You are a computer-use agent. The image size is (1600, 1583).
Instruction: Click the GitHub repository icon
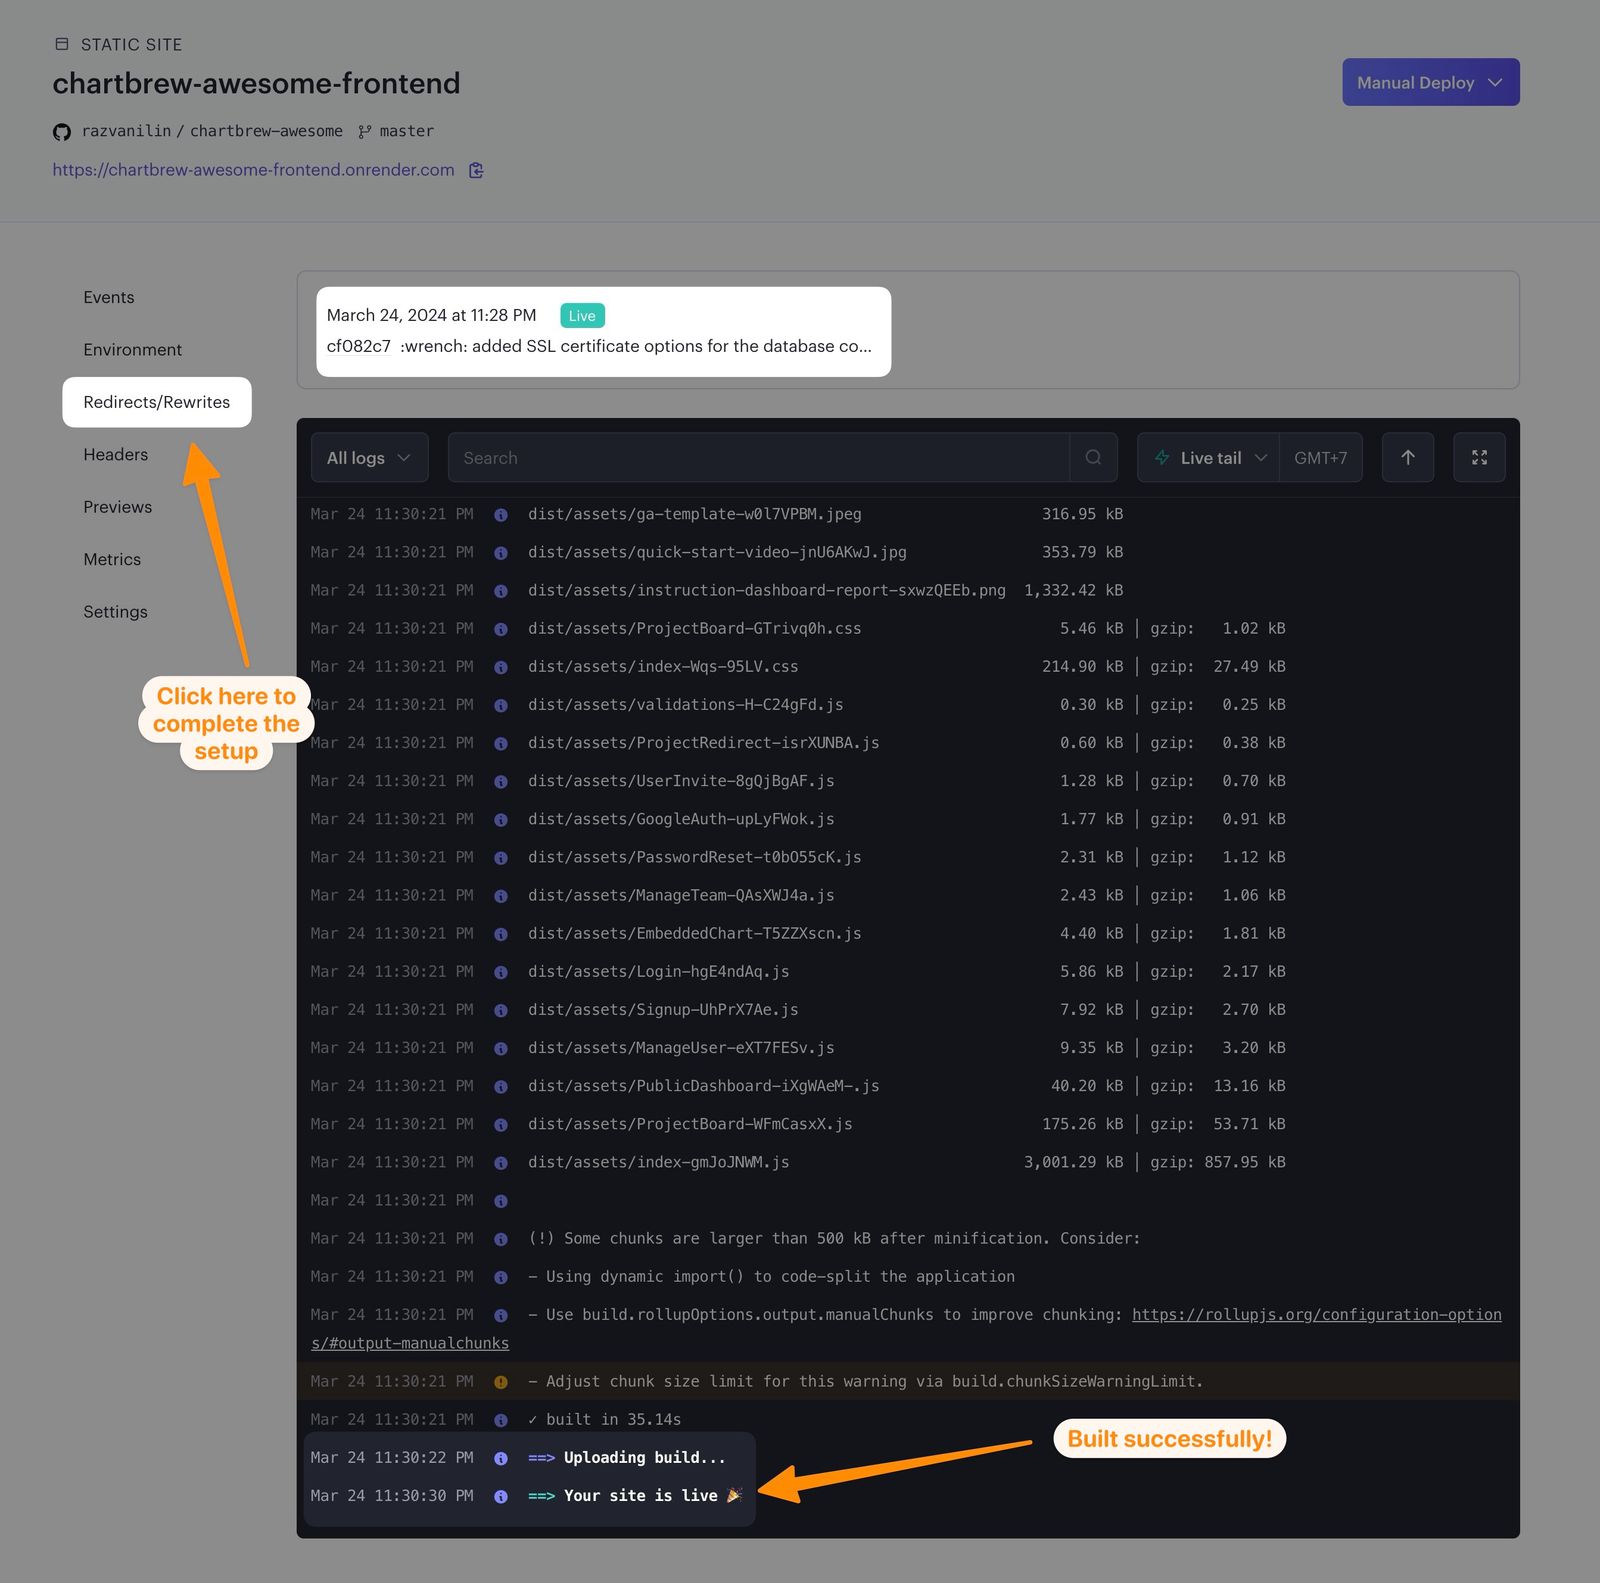[61, 131]
